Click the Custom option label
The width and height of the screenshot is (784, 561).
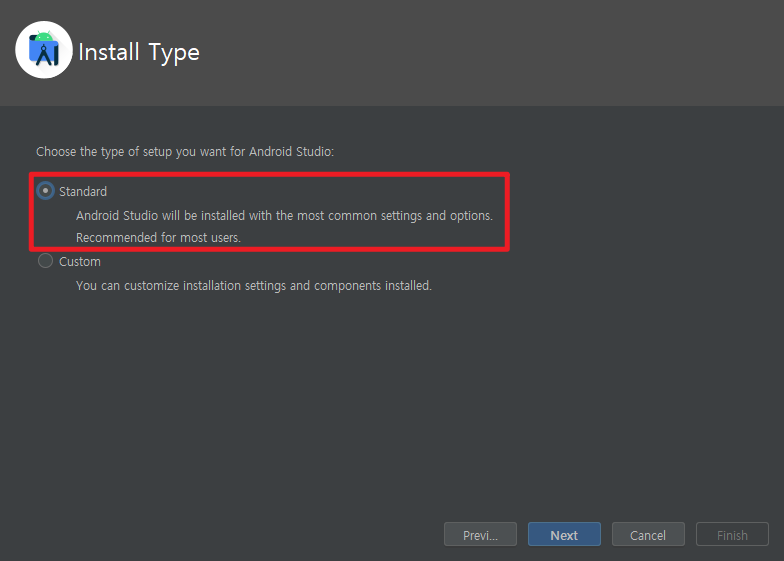coord(80,262)
